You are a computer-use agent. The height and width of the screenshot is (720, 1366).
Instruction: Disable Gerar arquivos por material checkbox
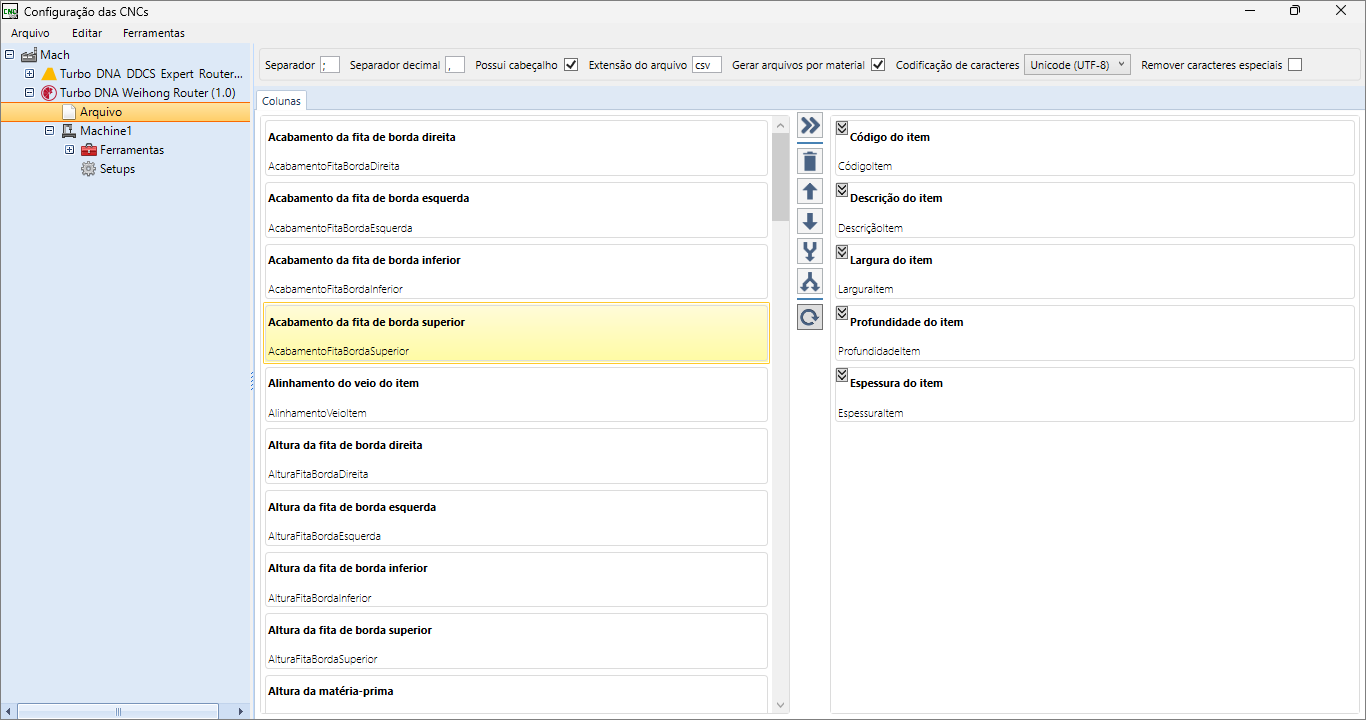878,65
